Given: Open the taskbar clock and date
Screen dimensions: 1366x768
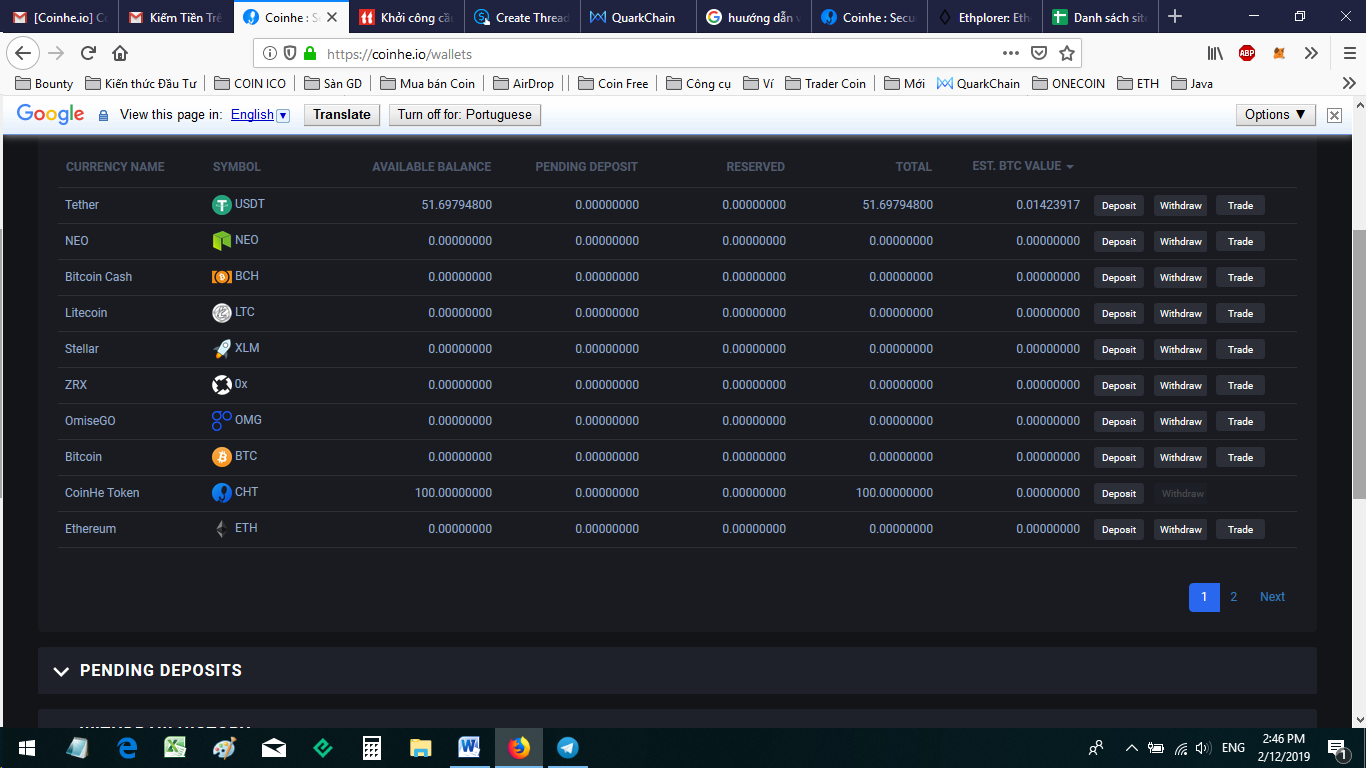Looking at the screenshot, I should pyautogui.click(x=1282, y=747).
